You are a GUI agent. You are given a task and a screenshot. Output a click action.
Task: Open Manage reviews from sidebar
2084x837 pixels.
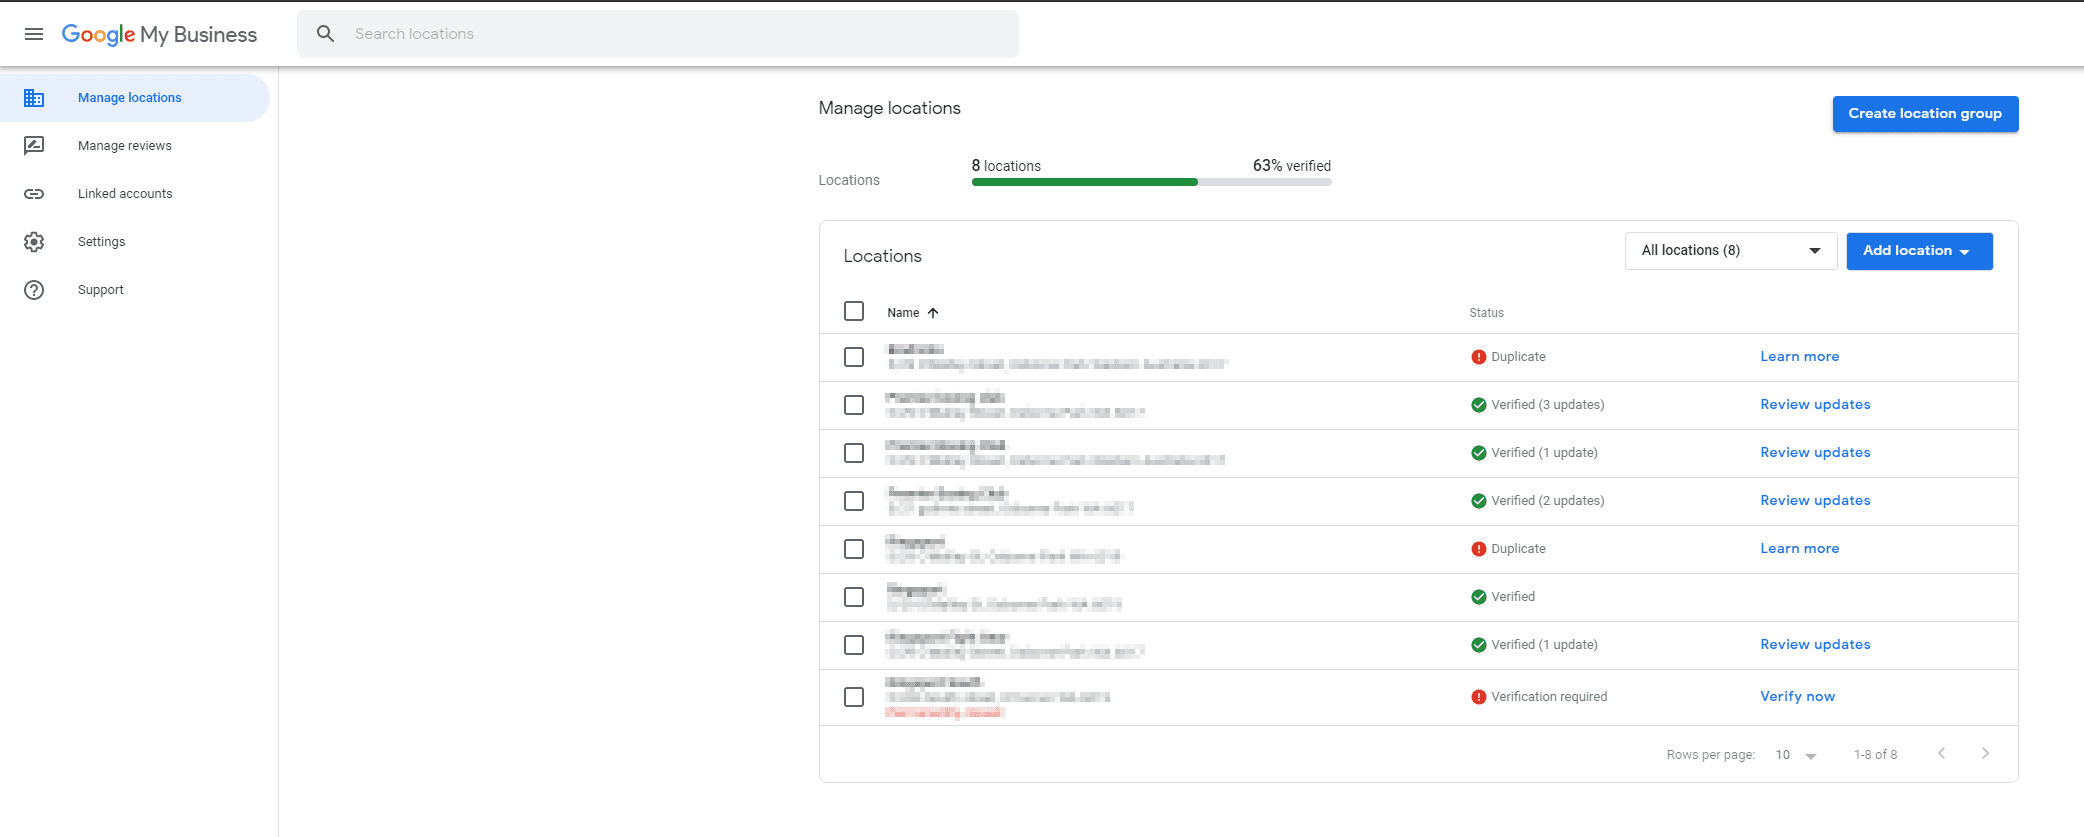pyautogui.click(x=125, y=146)
